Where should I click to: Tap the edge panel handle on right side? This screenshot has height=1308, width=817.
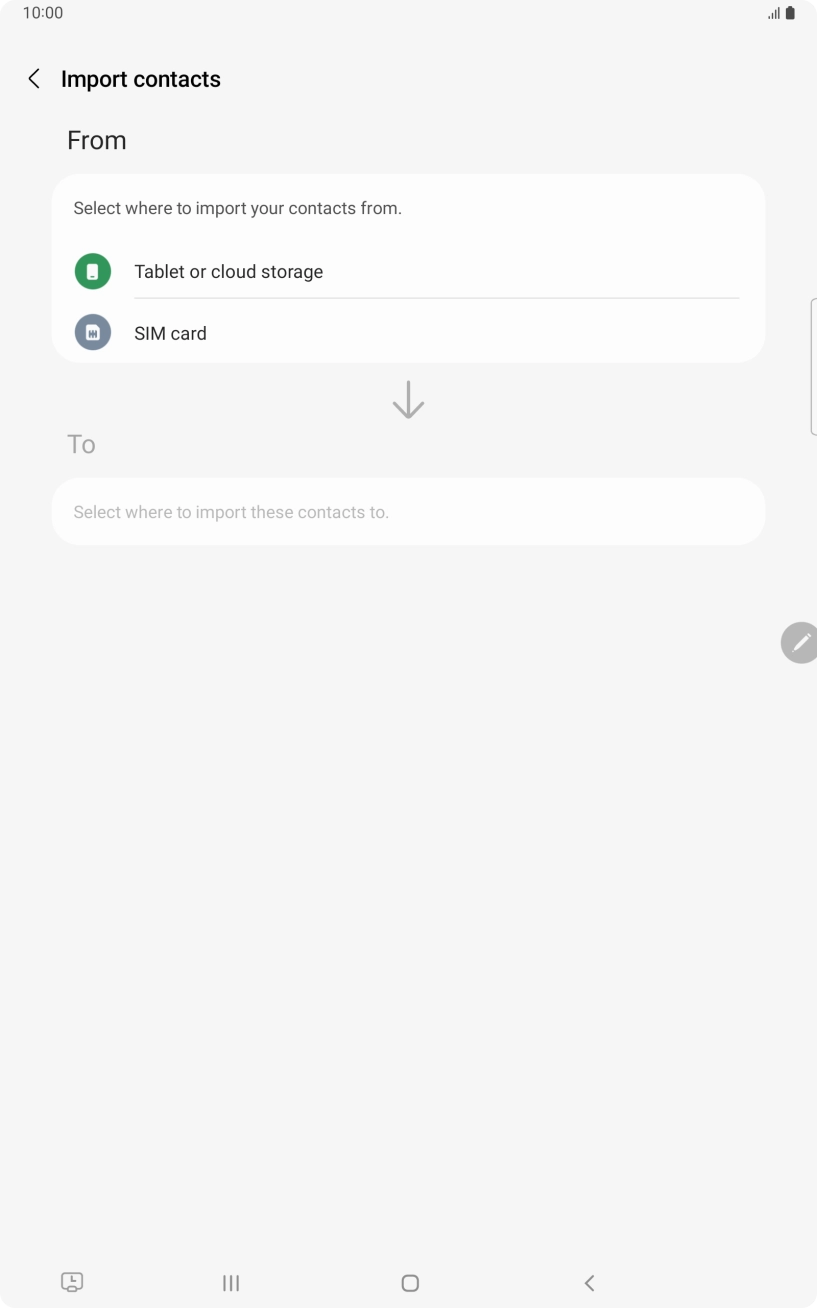[x=812, y=366]
